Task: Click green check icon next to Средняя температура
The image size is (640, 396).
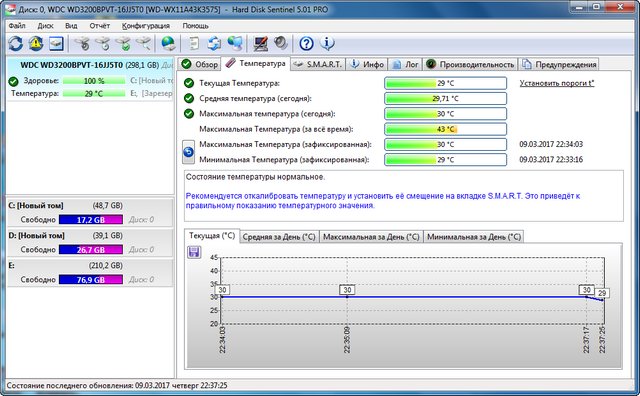Action: [189, 98]
